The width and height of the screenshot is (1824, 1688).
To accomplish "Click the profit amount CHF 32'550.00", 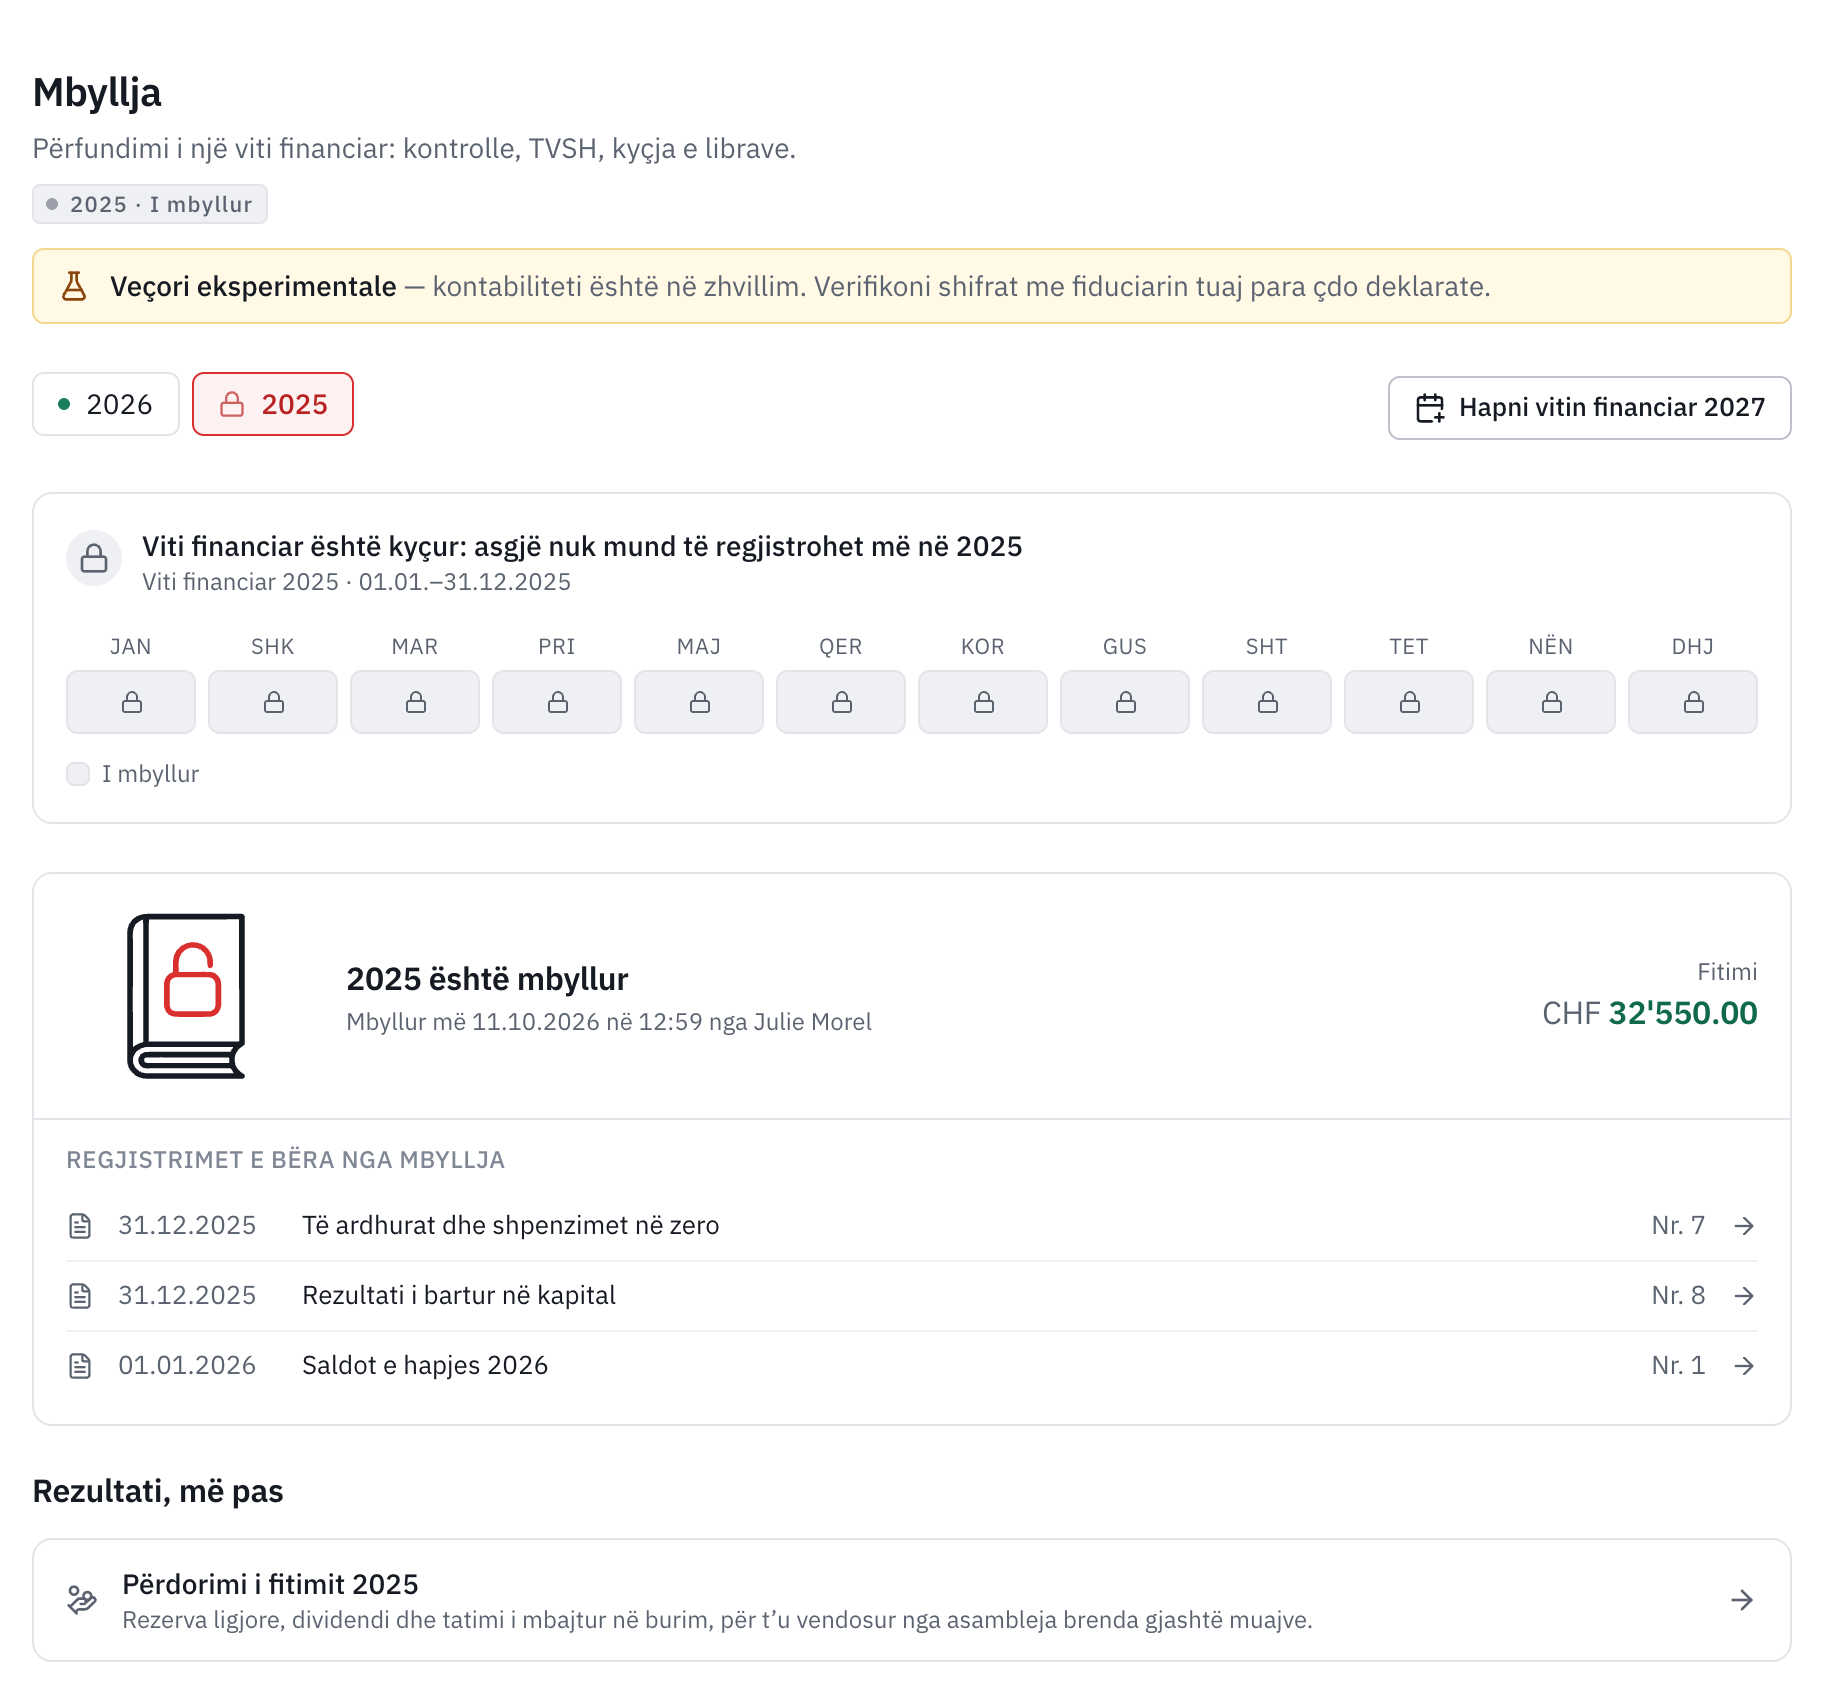I will click(1649, 1013).
